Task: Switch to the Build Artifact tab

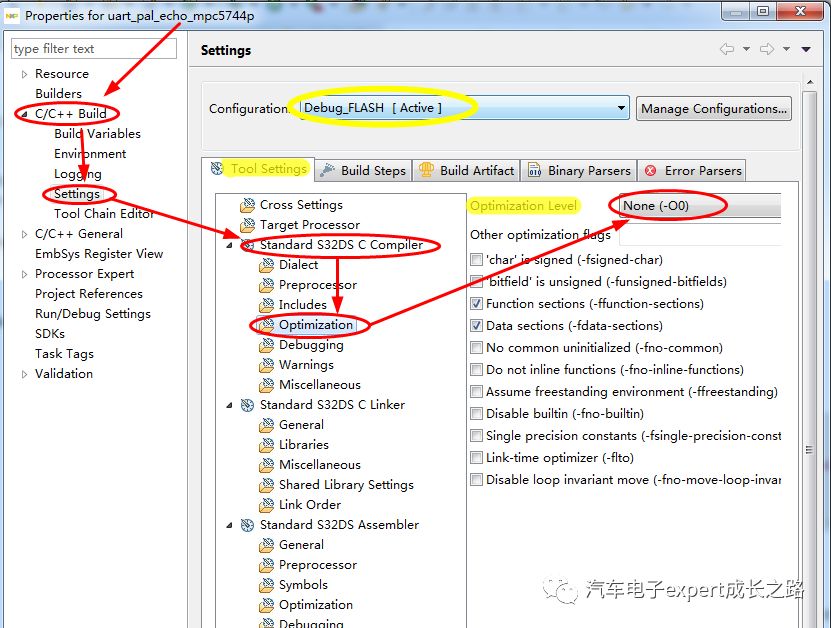Action: [466, 170]
